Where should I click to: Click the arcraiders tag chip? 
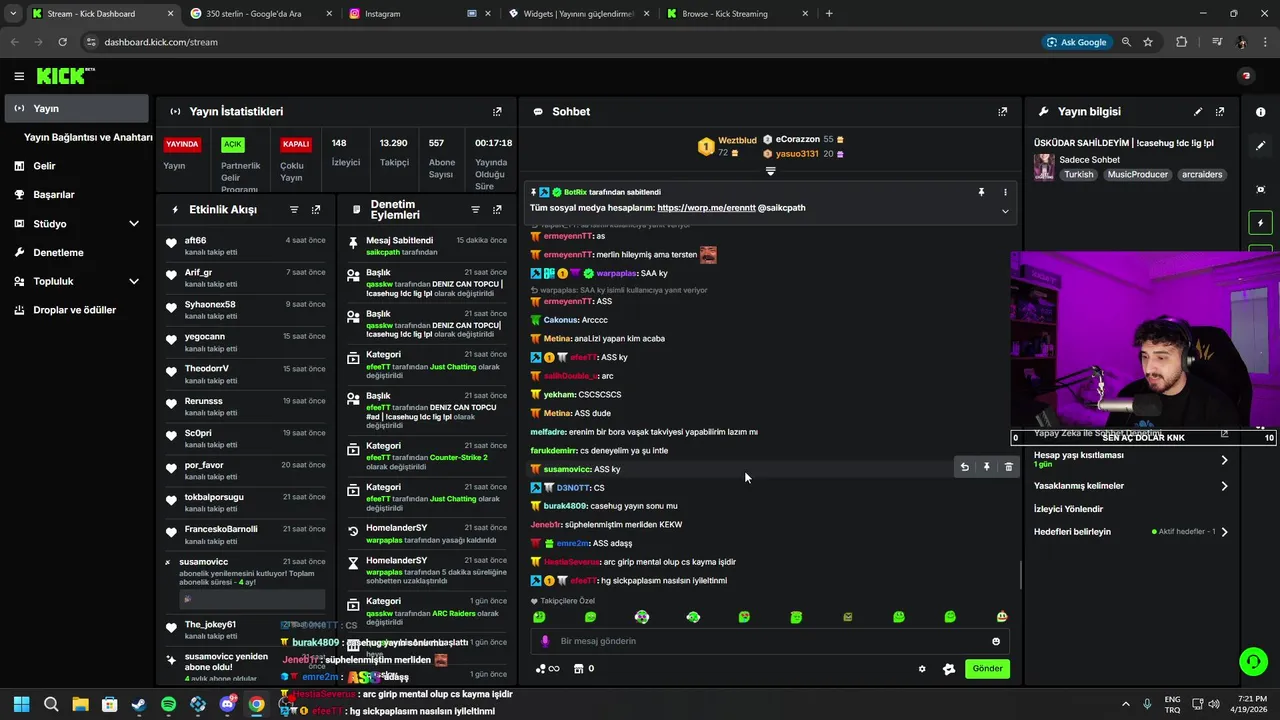(1202, 174)
